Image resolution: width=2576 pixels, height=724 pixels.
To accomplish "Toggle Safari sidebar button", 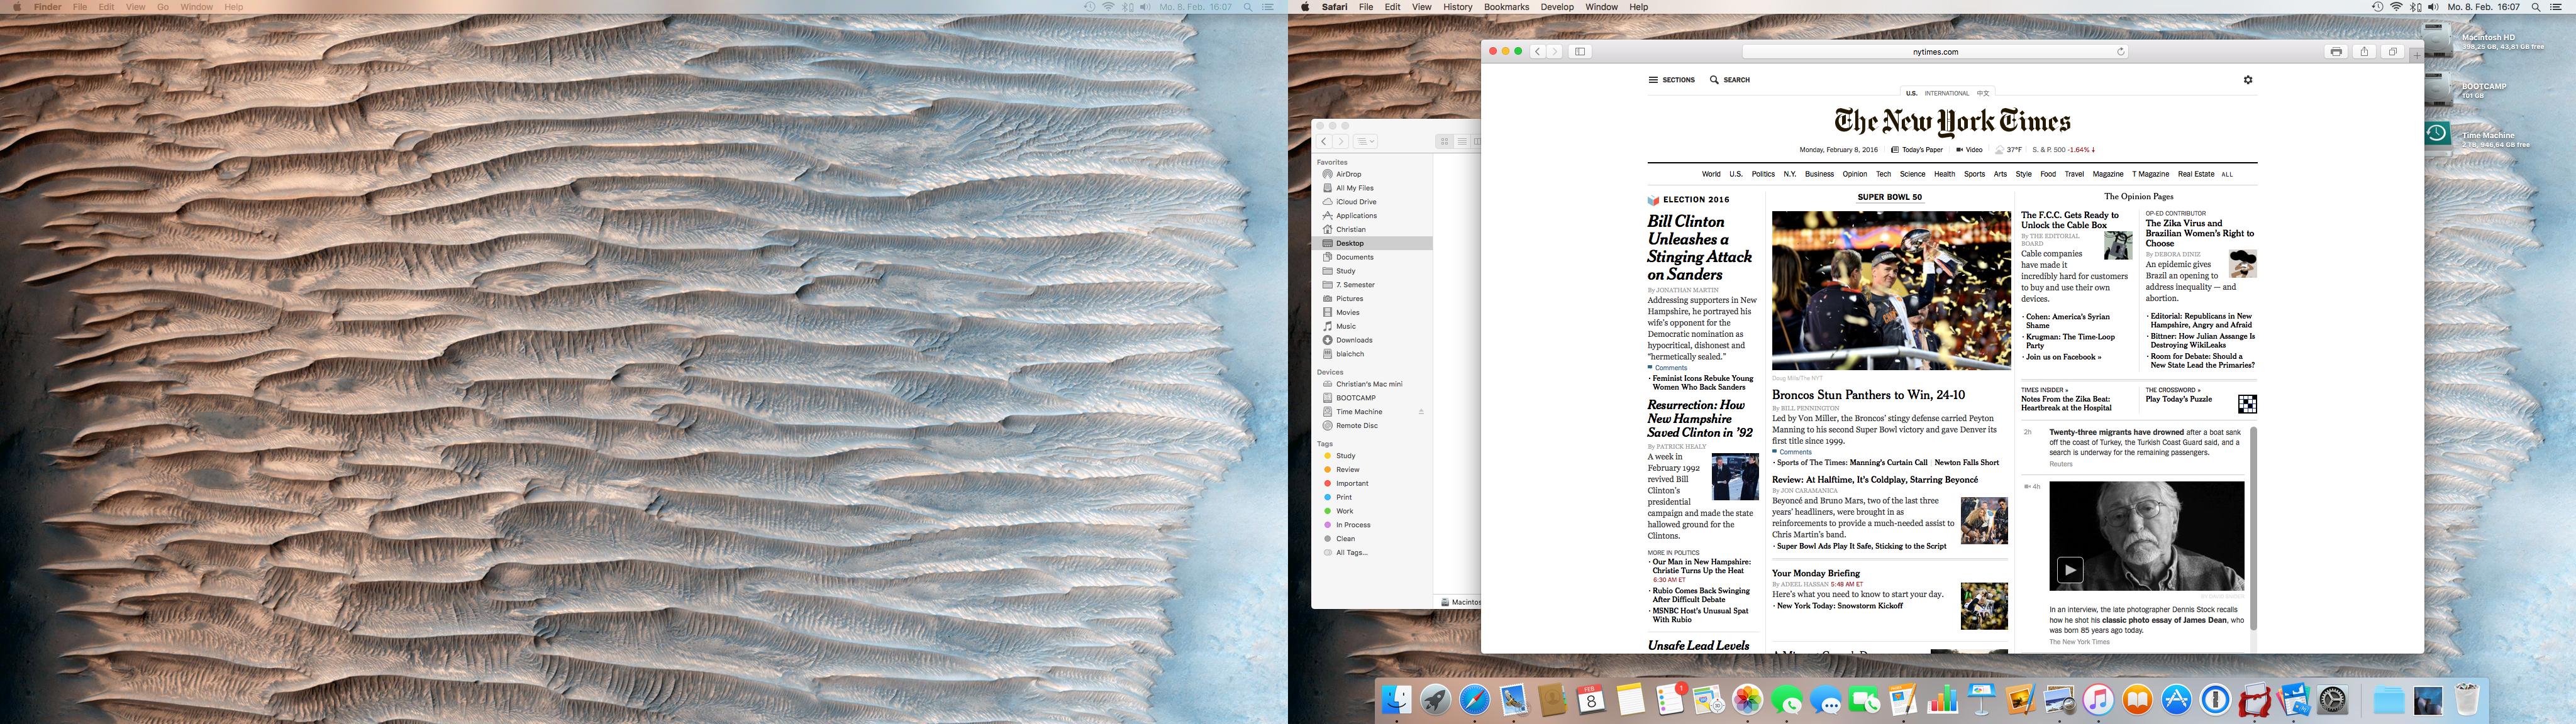I will 1580,52.
